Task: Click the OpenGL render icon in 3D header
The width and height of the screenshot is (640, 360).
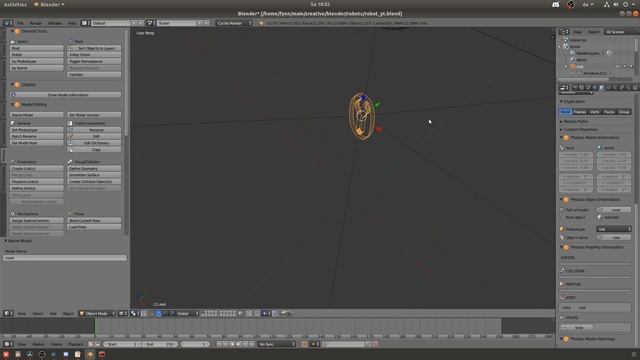Action: pos(283,313)
